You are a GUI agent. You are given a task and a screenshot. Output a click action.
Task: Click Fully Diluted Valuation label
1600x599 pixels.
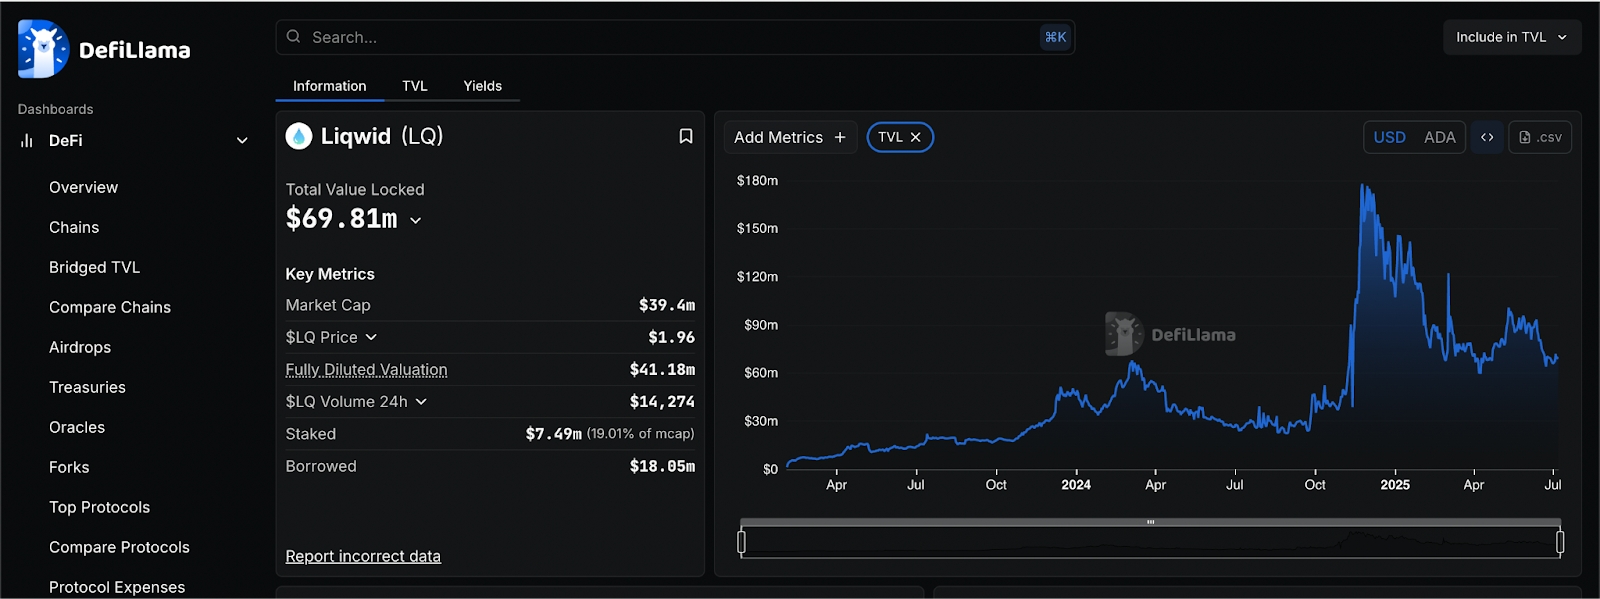[366, 369]
